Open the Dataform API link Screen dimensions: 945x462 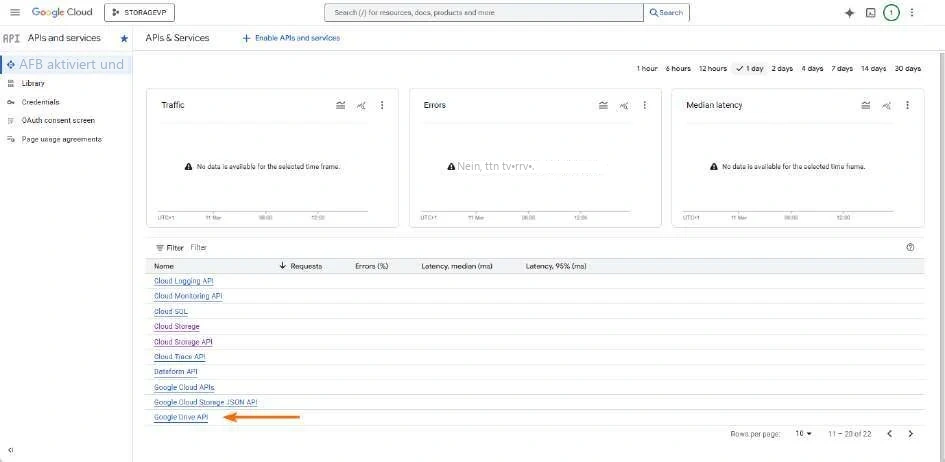(x=175, y=372)
